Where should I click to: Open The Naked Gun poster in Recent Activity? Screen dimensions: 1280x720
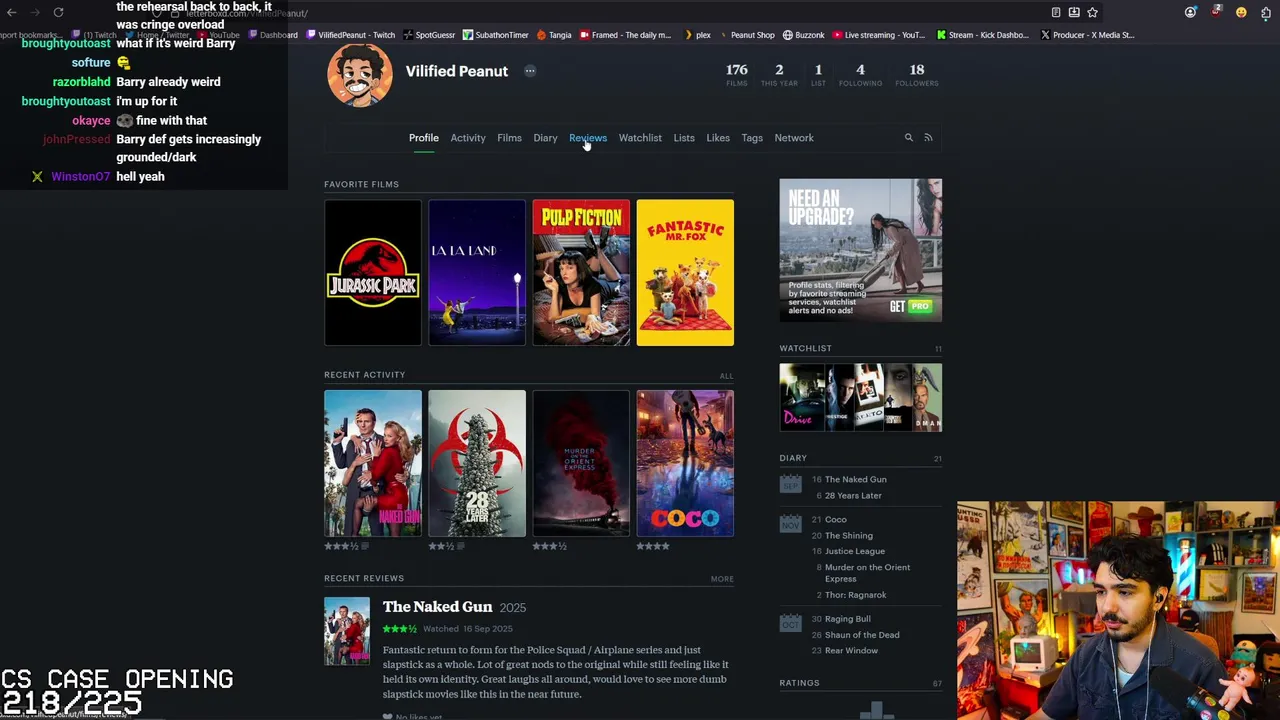click(373, 463)
